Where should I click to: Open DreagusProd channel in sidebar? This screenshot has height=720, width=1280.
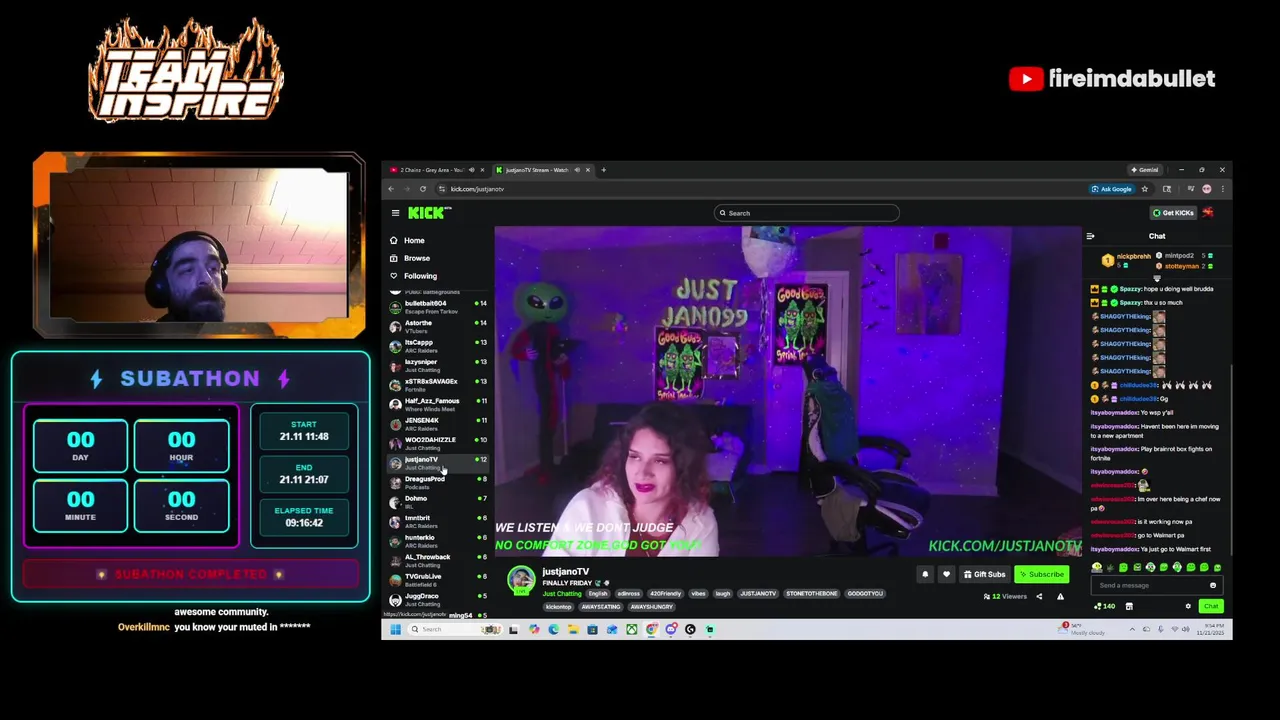437,483
